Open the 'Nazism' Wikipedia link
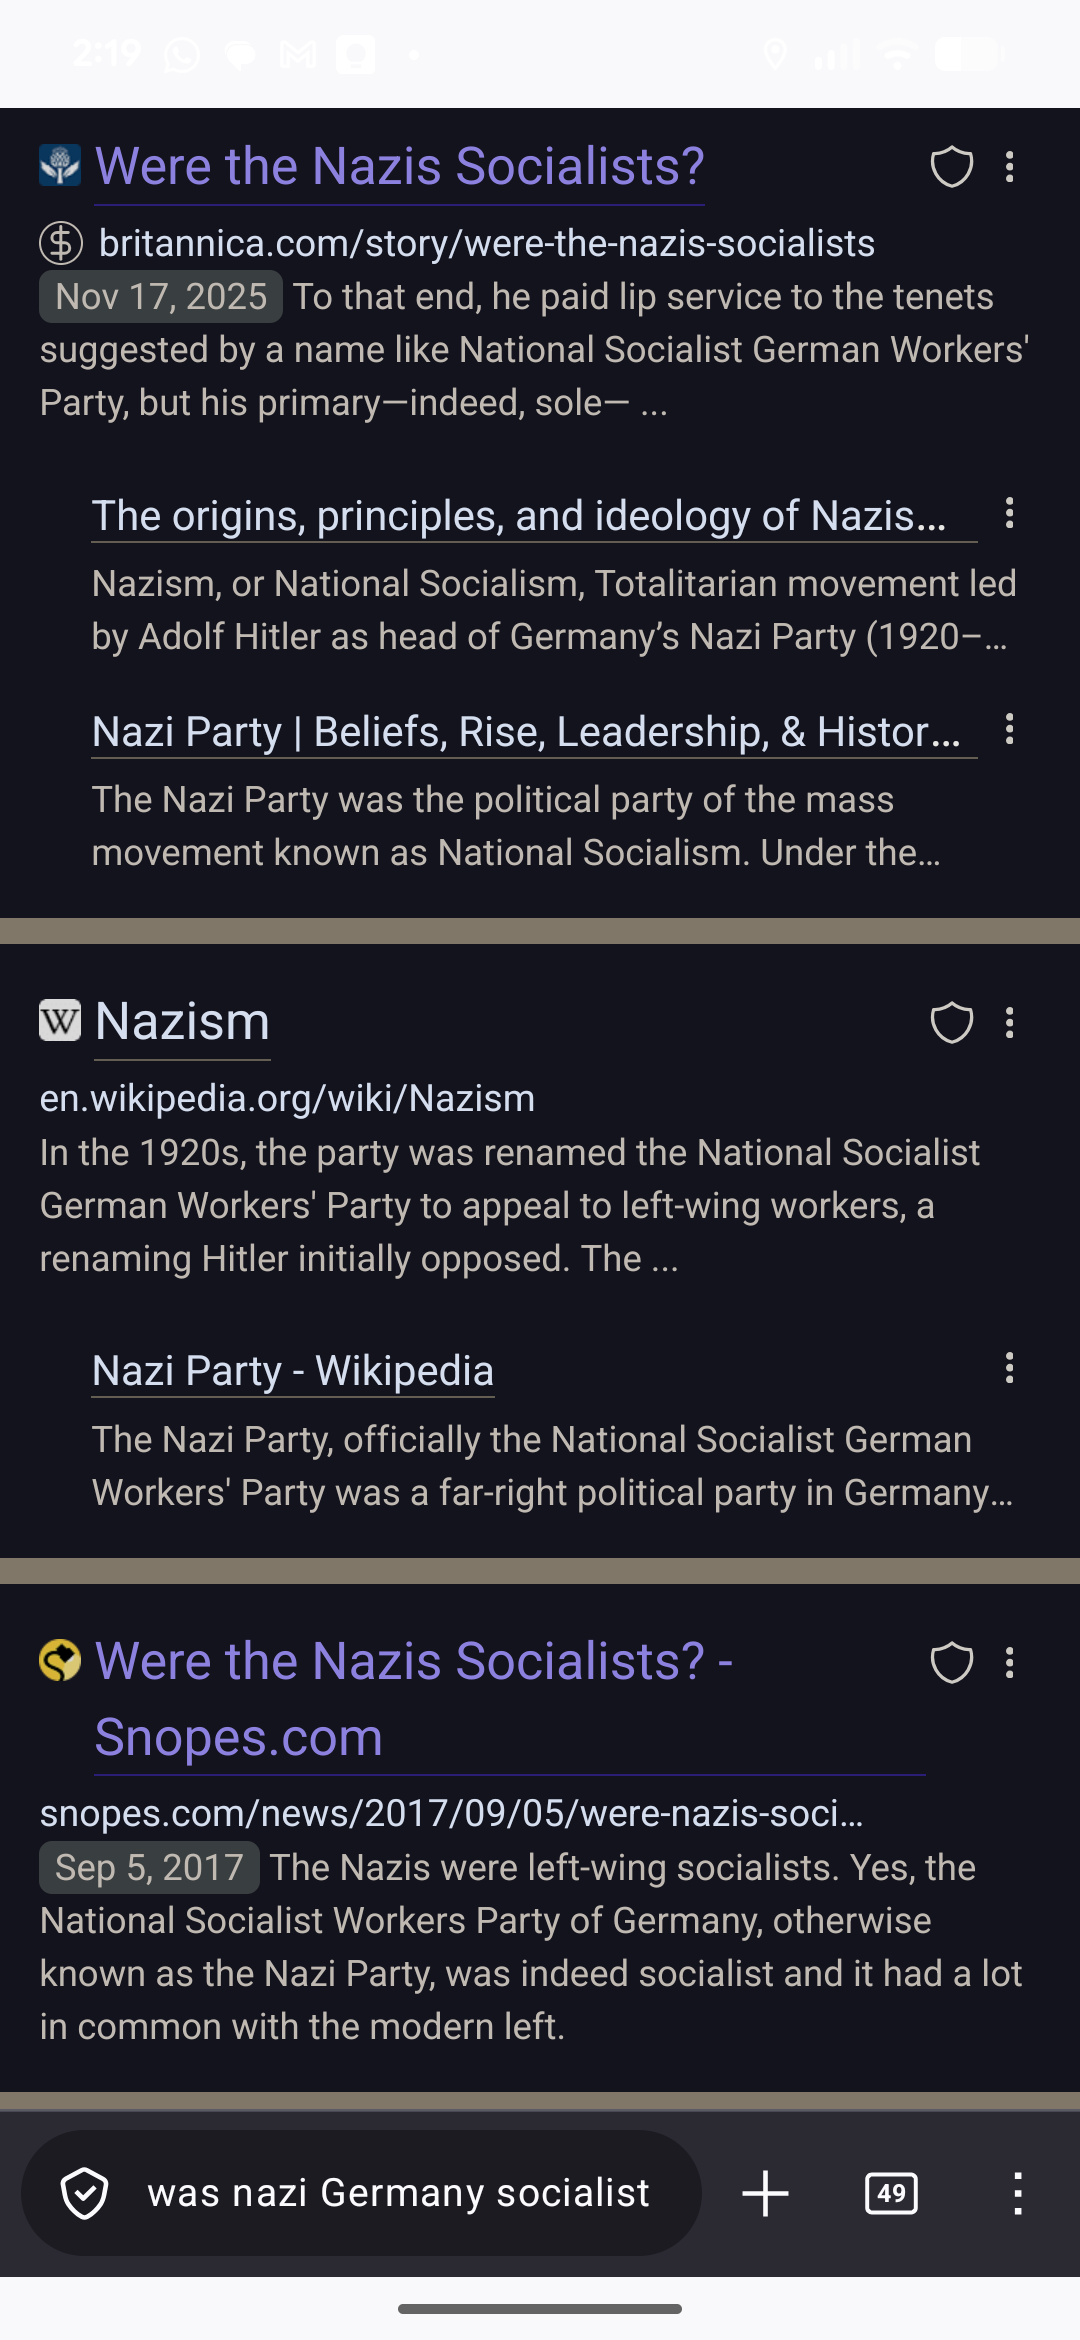Image resolution: width=1080 pixels, height=2340 pixels. point(183,1022)
